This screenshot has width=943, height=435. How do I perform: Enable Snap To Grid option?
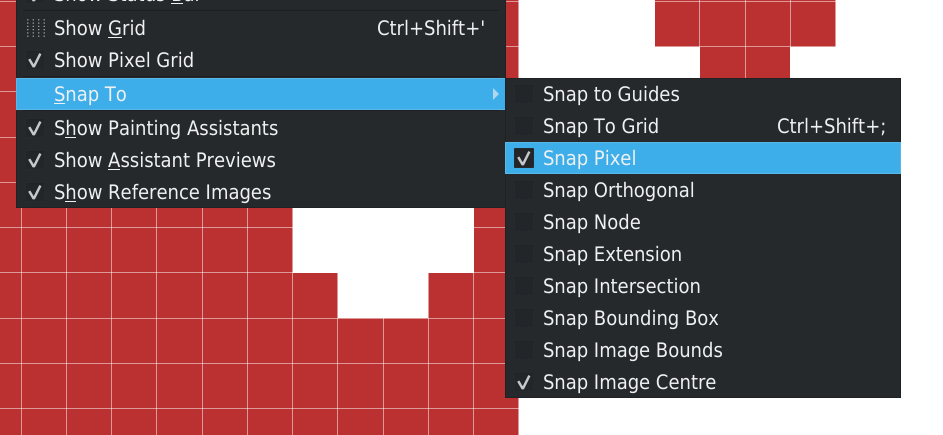coord(523,127)
